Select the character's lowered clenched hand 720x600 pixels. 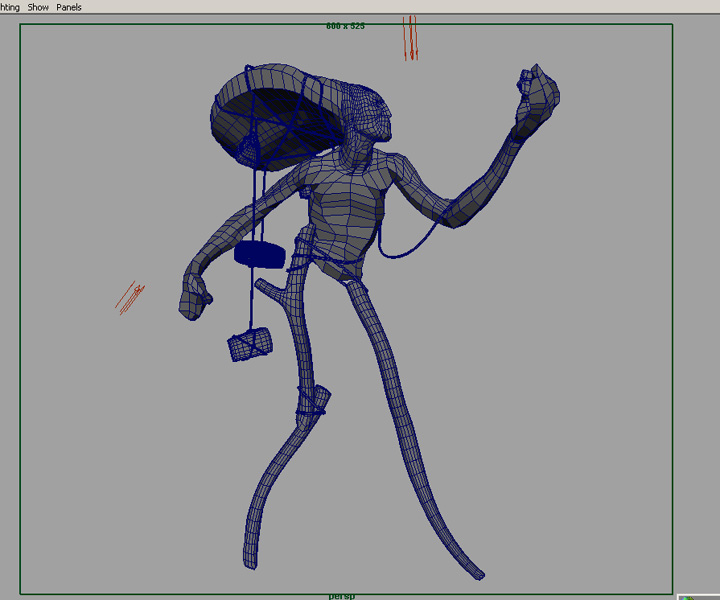point(195,295)
